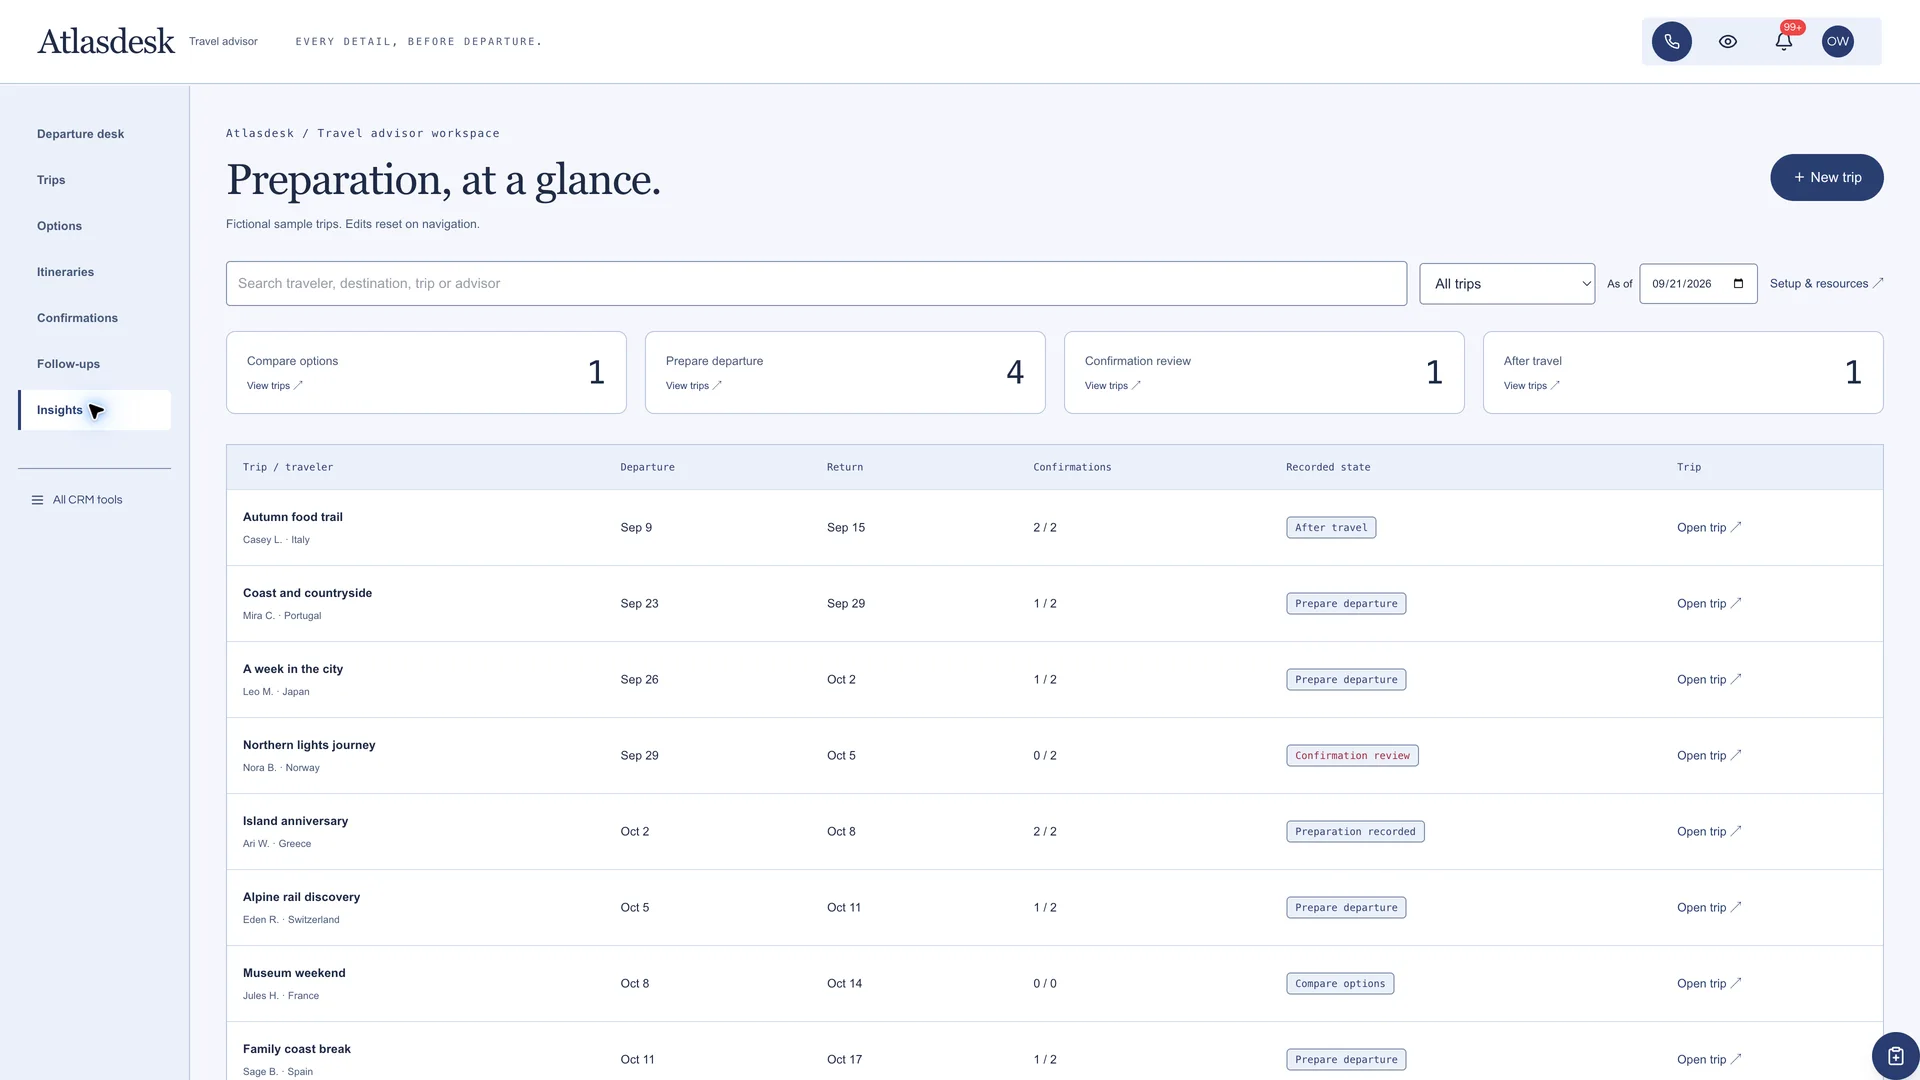
Task: Open Confirmations in sidebar
Action: point(77,318)
